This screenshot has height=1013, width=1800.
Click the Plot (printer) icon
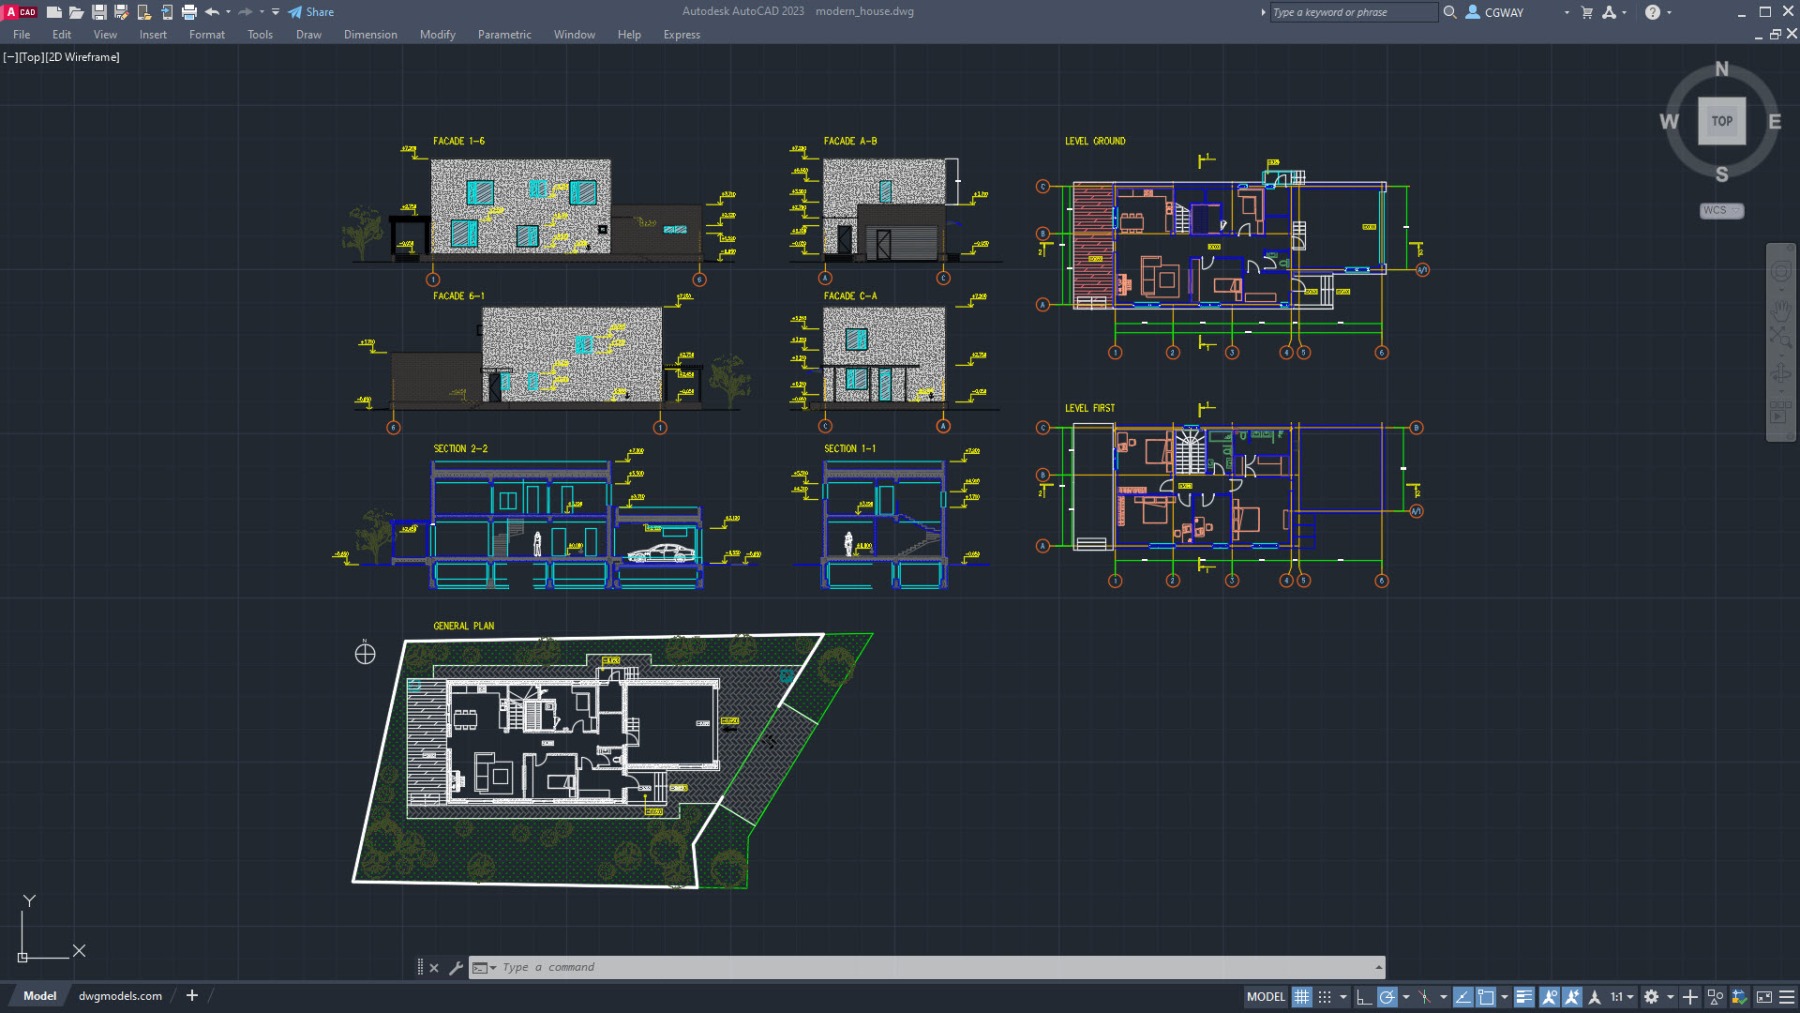coord(189,12)
